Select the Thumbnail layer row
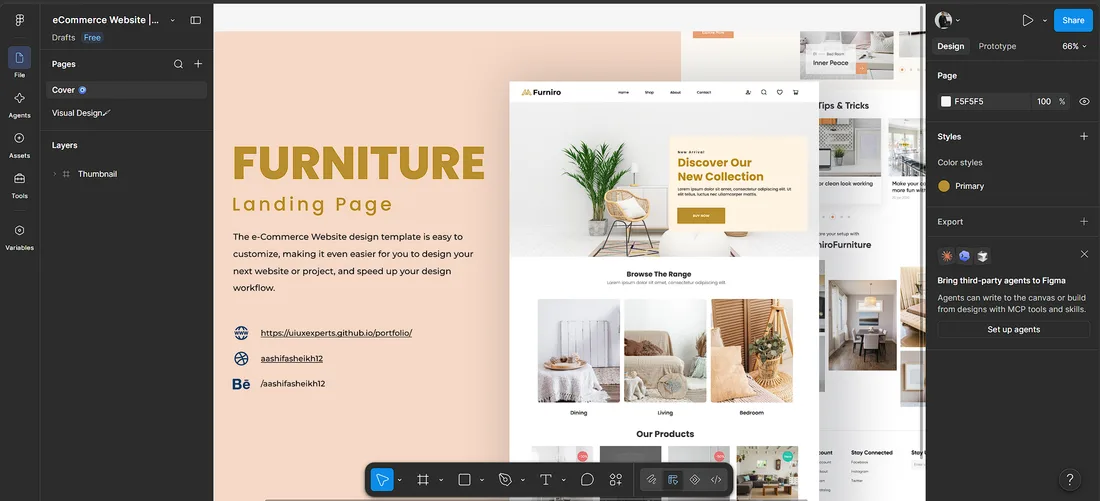The width and height of the screenshot is (1100, 501). 126,174
